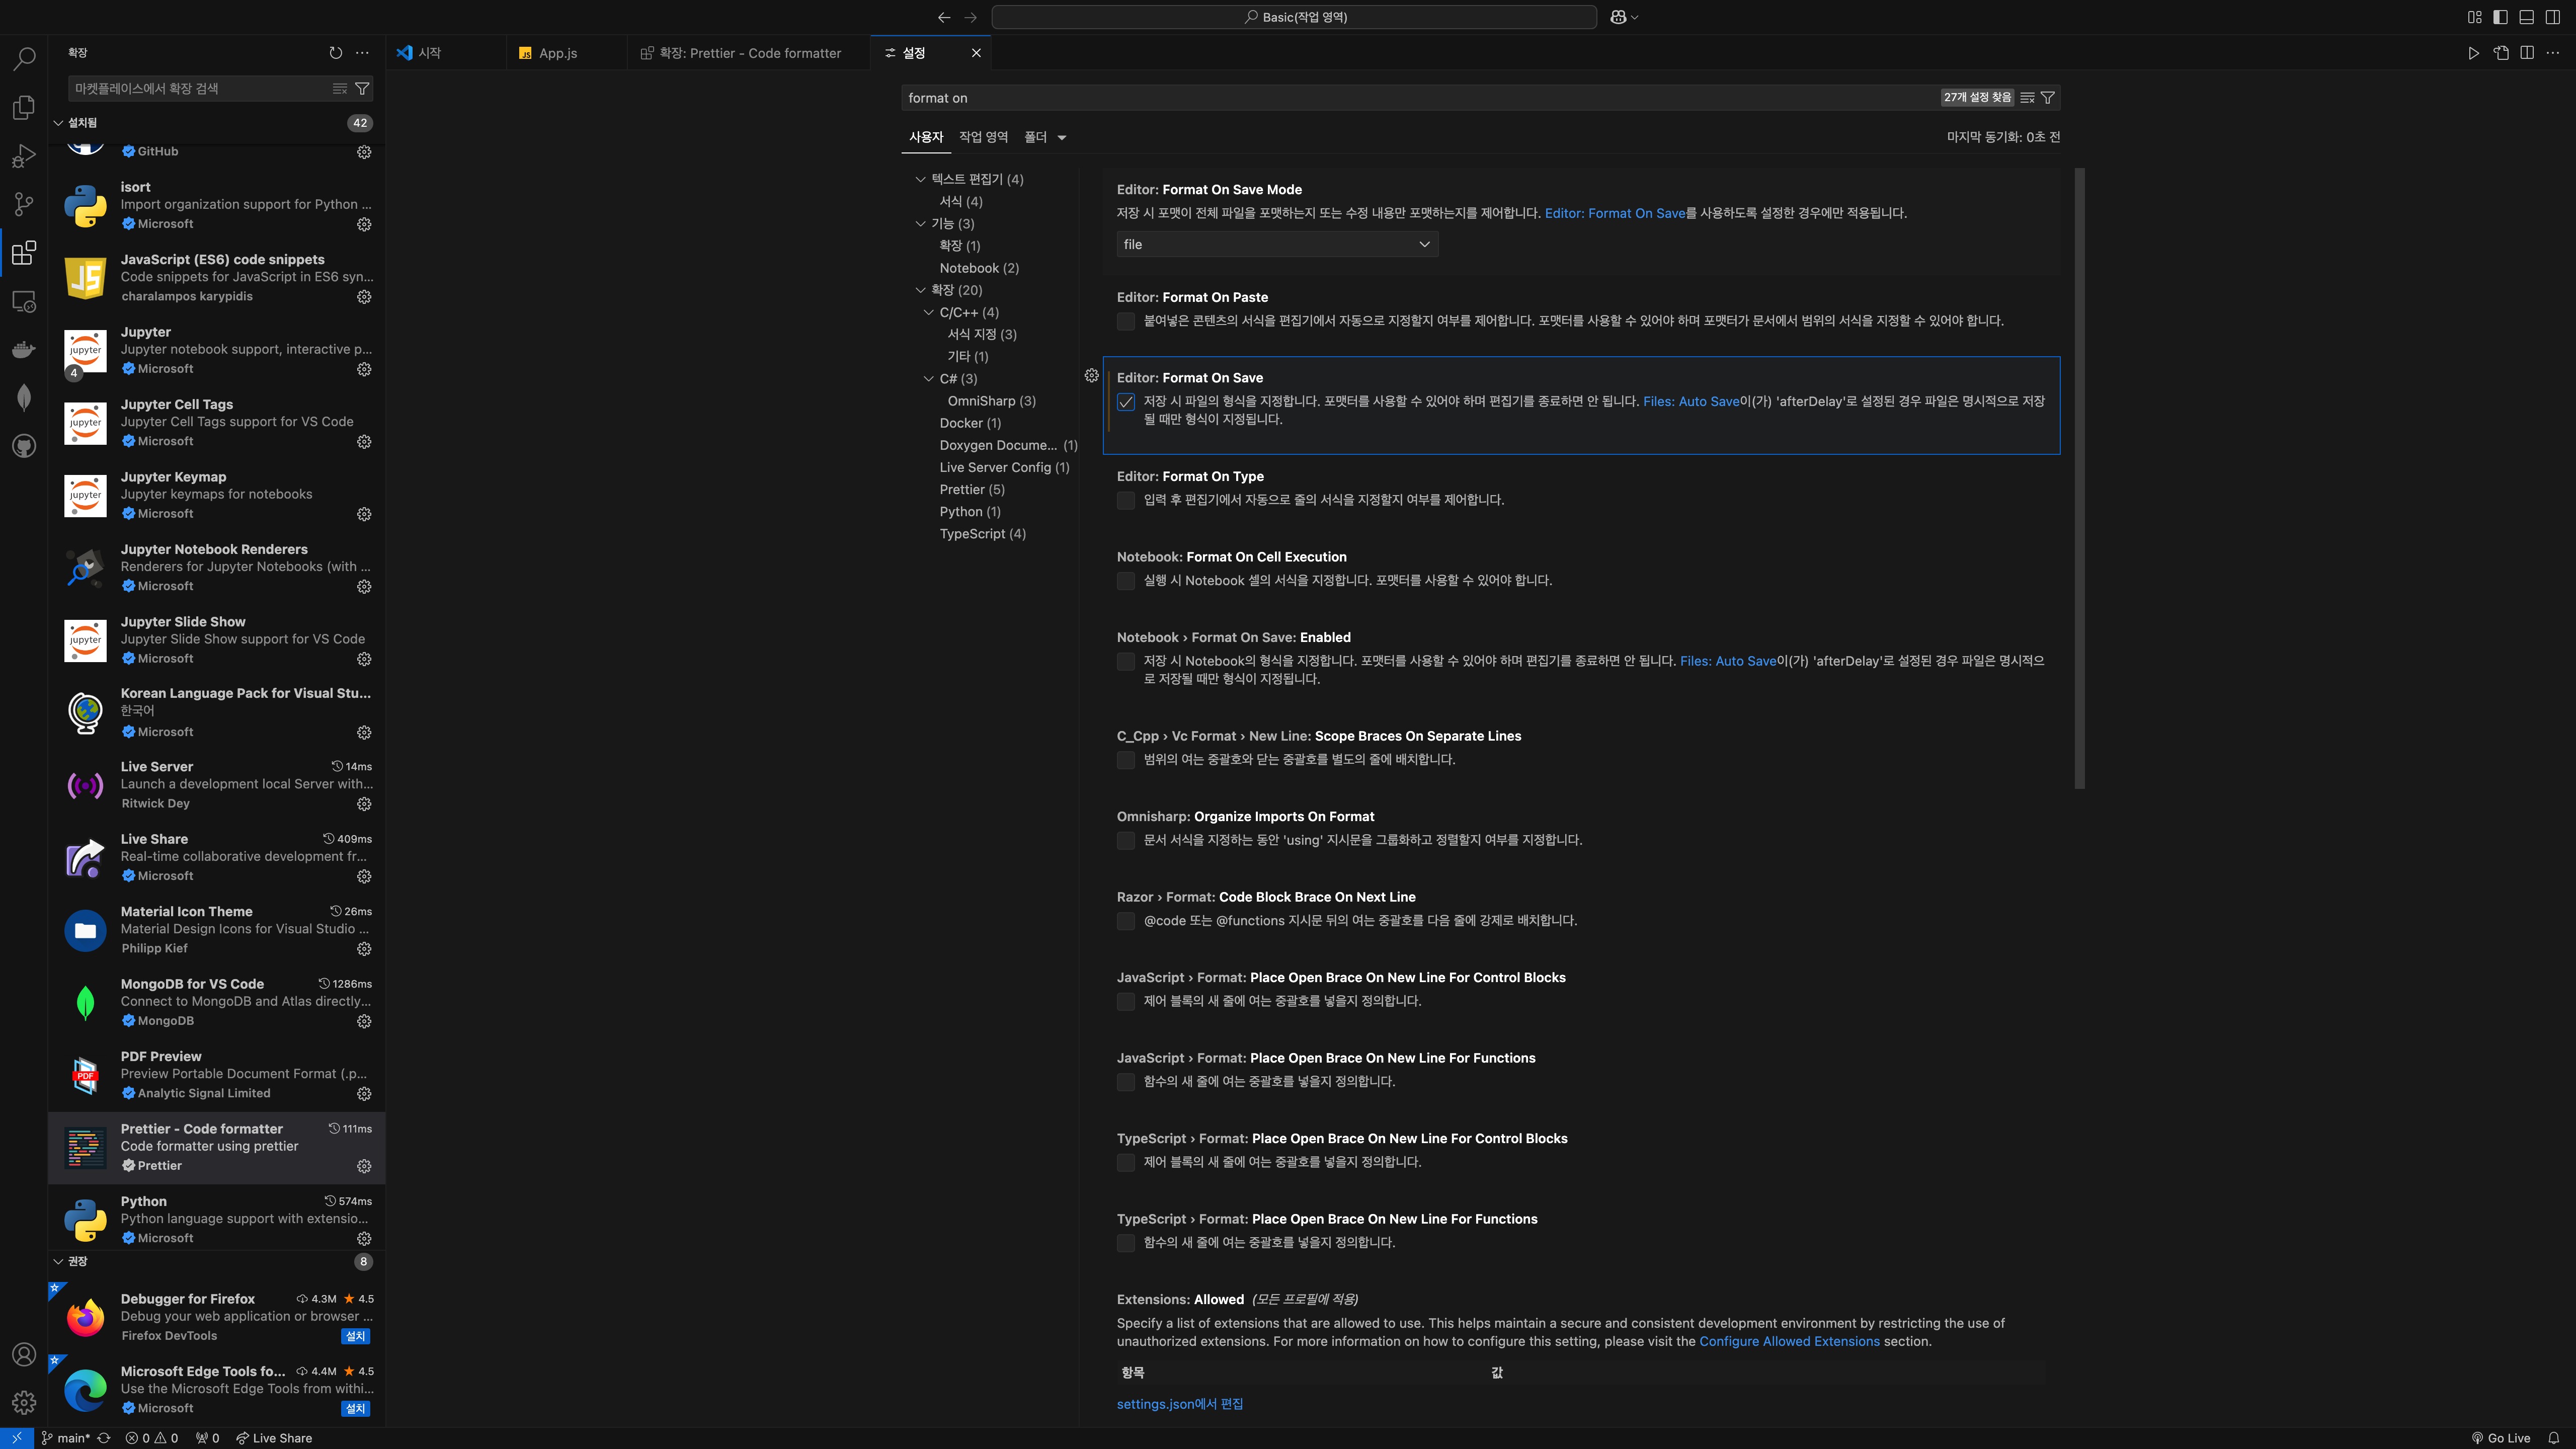Open Run and Debug view icon
Image resolution: width=2576 pixels, height=1449 pixels.
[24, 156]
